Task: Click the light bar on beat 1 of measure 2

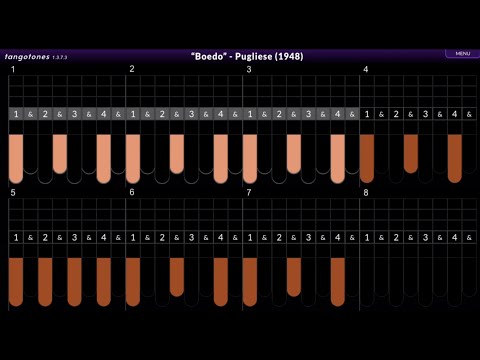Action: coord(133,159)
